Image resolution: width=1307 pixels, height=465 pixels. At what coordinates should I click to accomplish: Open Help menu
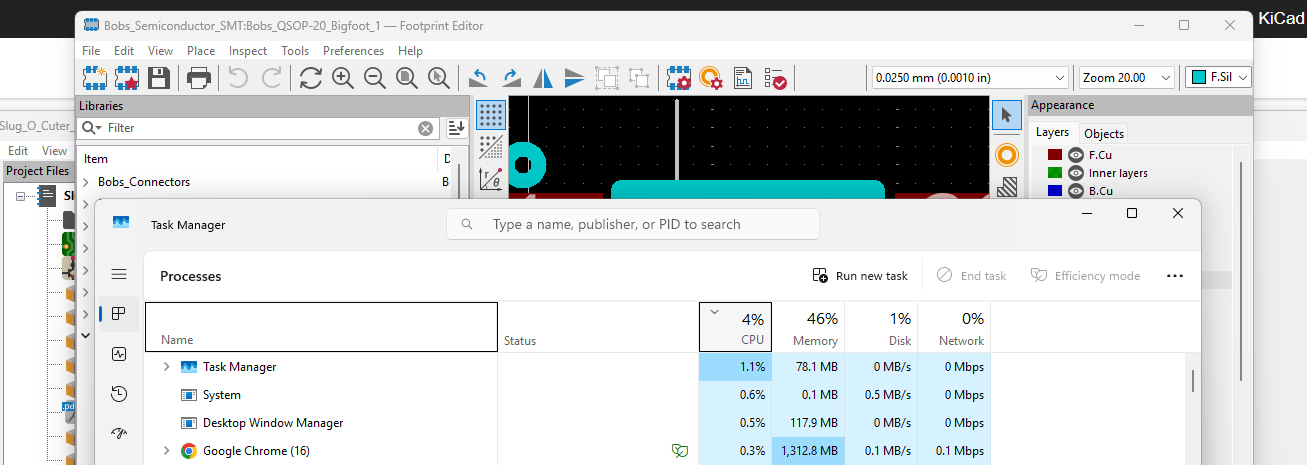coord(410,51)
